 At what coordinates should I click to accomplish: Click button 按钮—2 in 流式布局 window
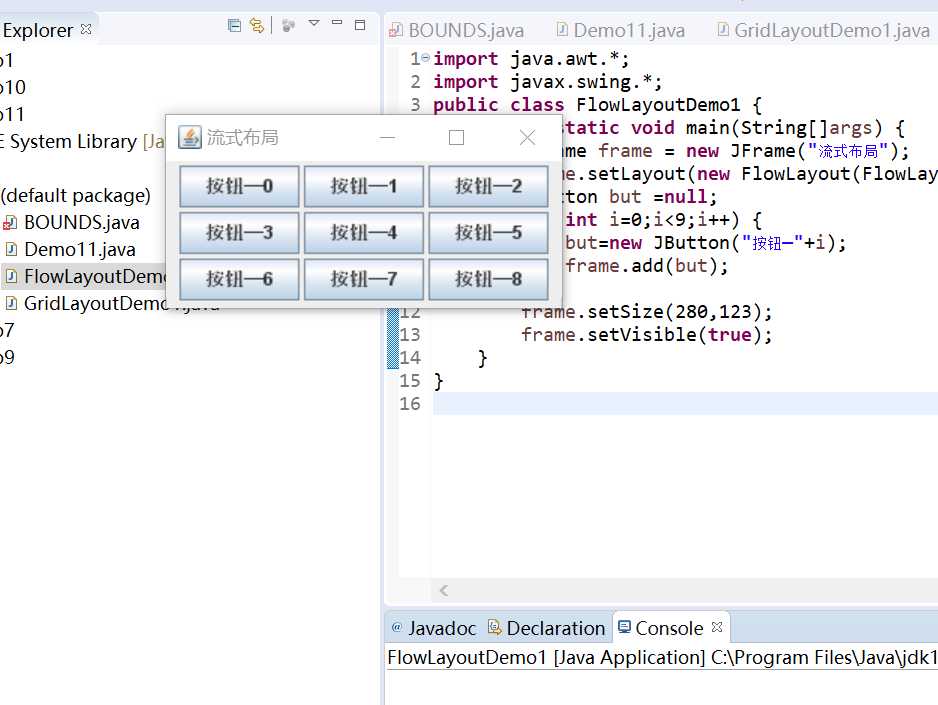[x=488, y=186]
